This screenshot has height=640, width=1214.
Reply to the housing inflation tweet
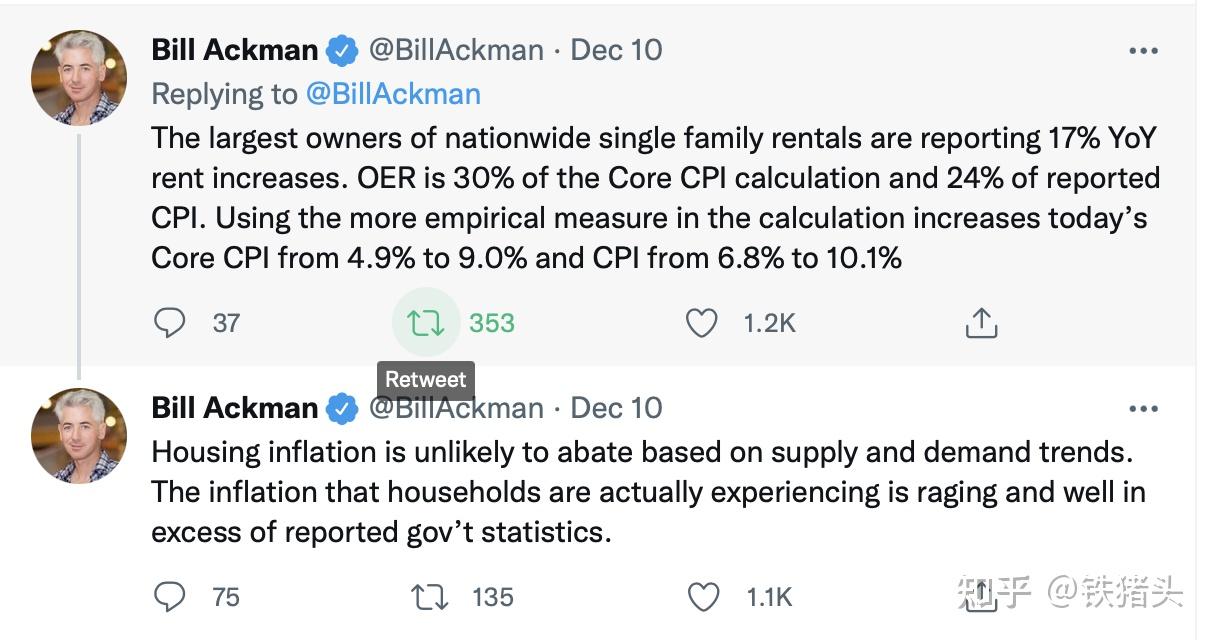click(171, 597)
